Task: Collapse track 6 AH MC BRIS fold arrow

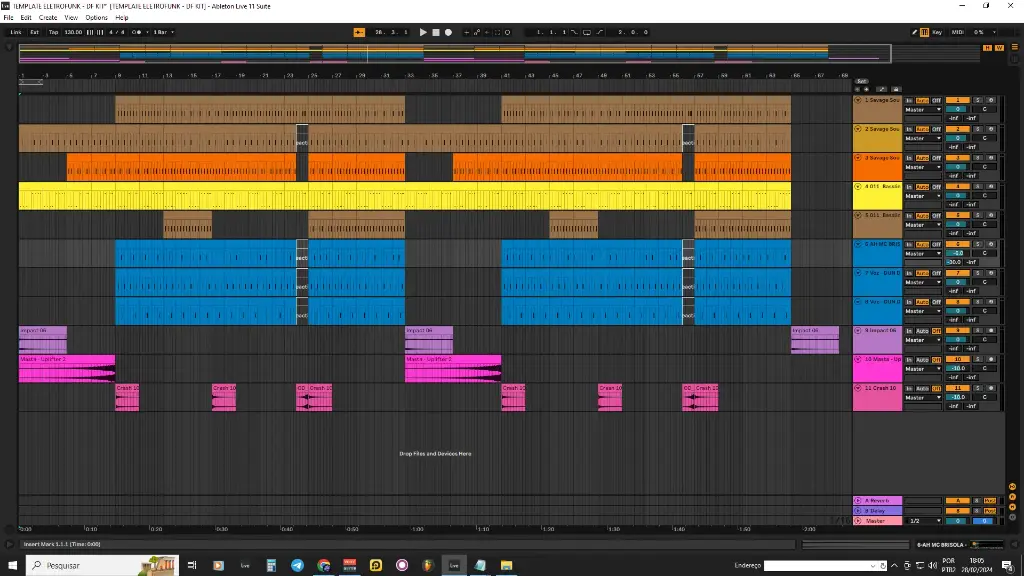Action: 858,244
